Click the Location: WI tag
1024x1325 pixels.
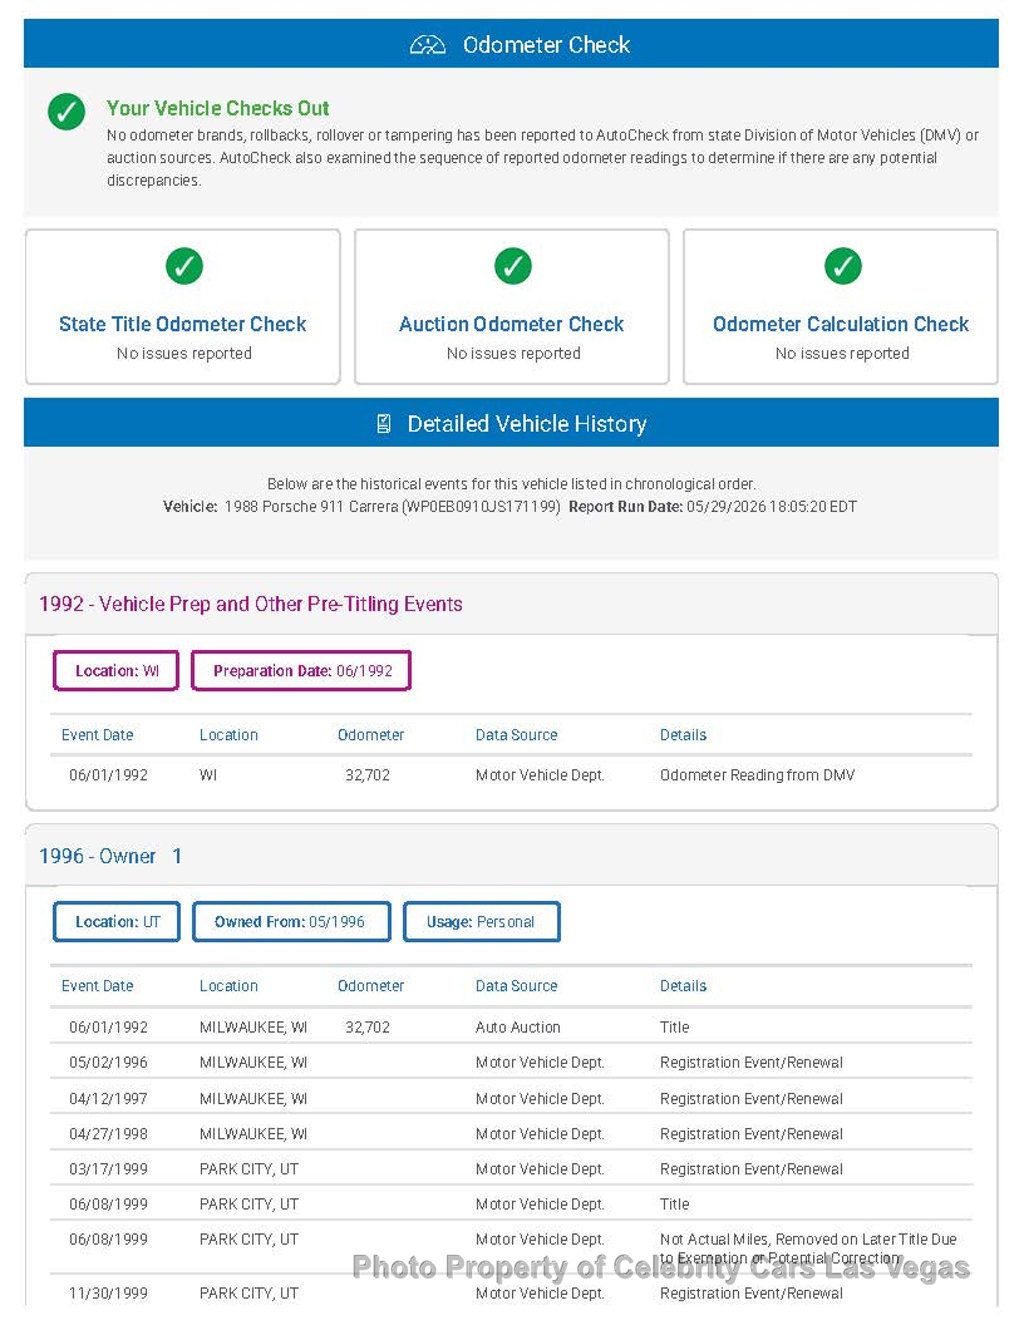116,671
